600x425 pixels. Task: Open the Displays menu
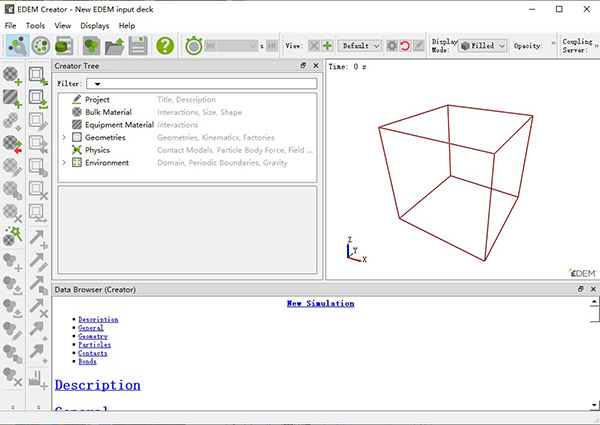95,25
